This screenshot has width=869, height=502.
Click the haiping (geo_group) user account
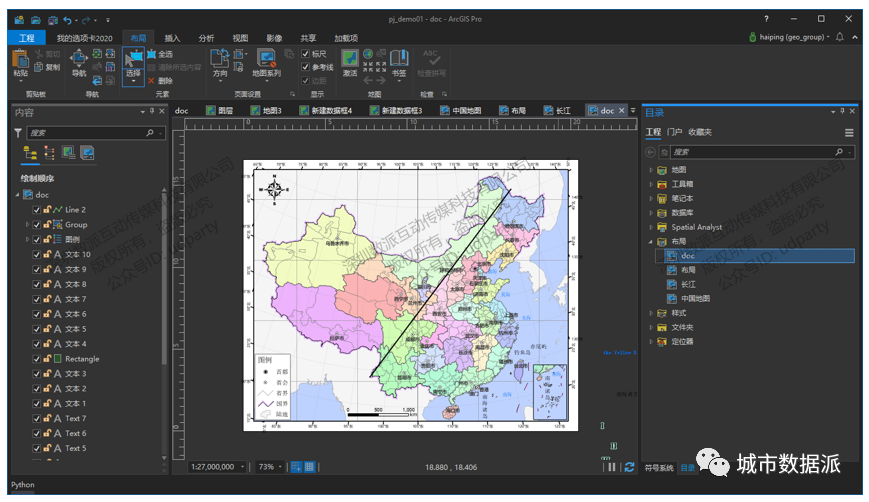[789, 37]
